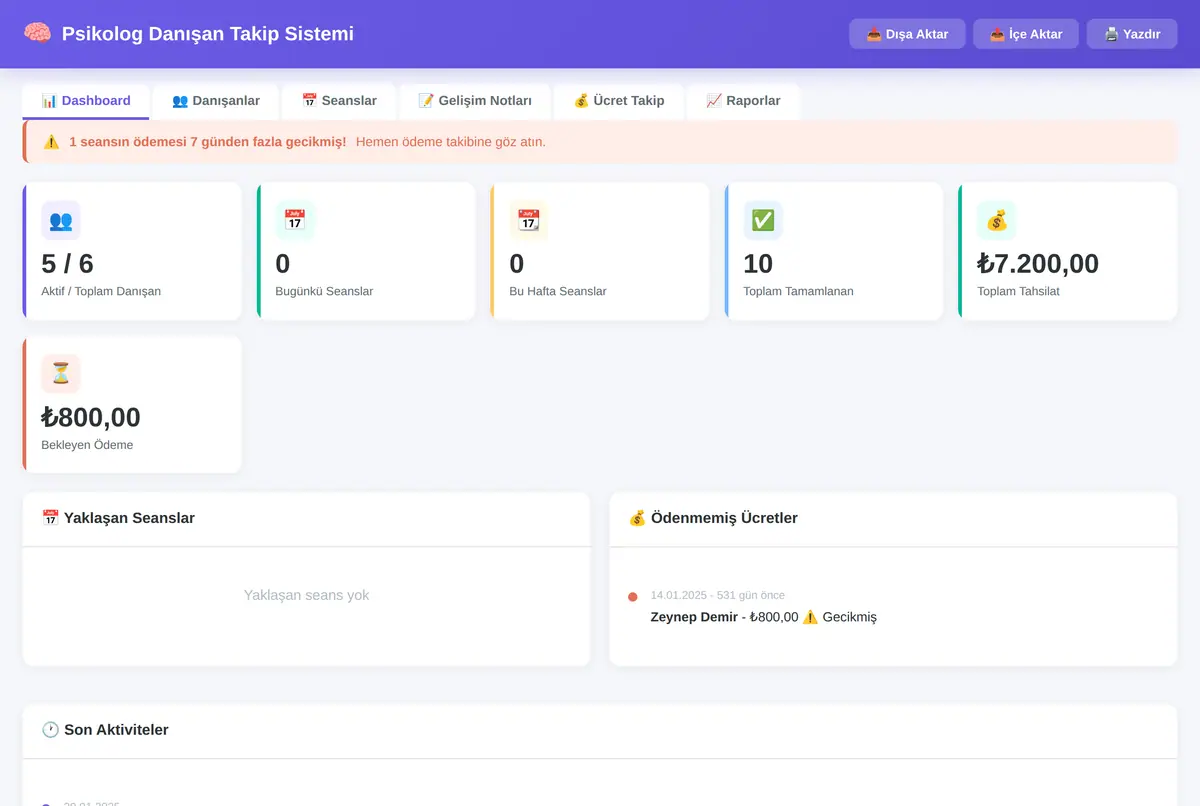
Task: Open the Gelişim Notları tab
Action: point(475,101)
